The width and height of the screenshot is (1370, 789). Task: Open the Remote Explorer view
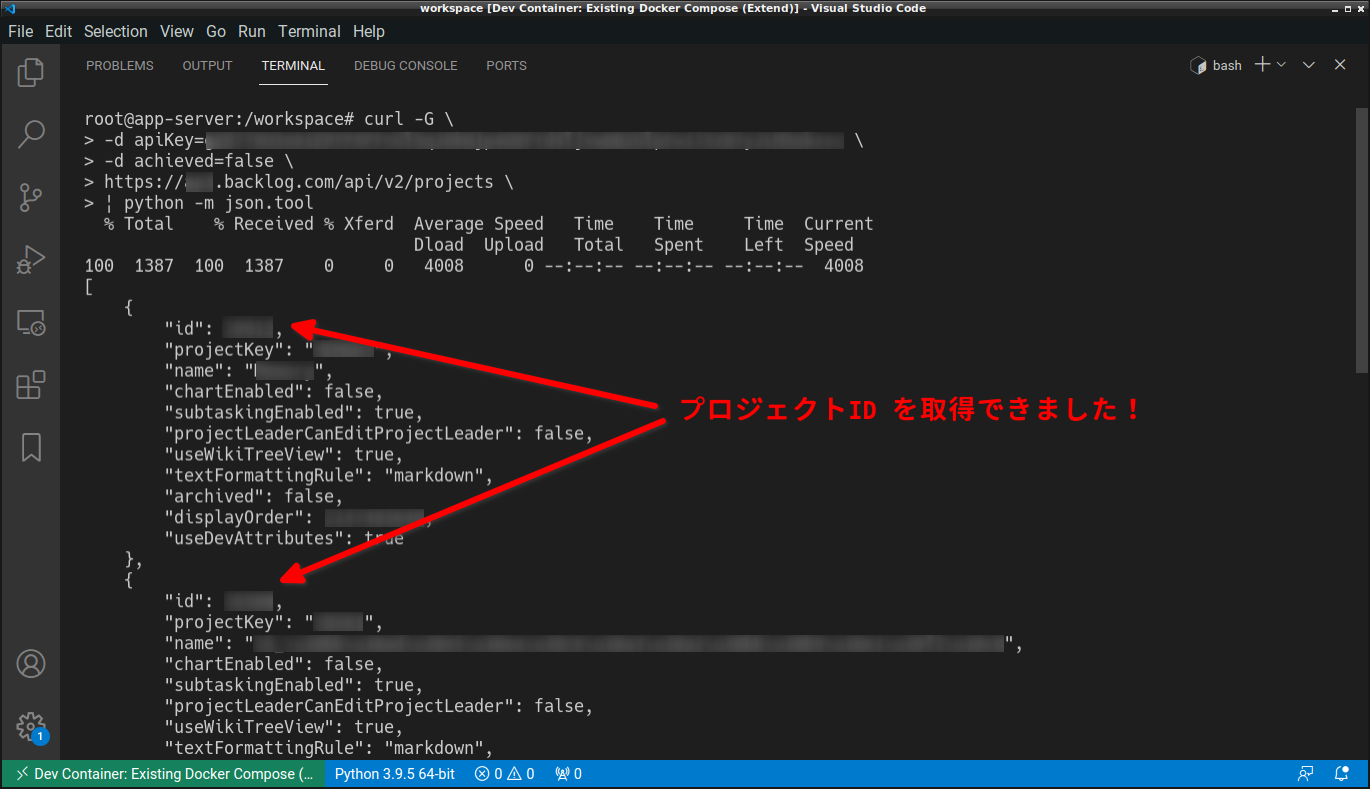(x=30, y=322)
